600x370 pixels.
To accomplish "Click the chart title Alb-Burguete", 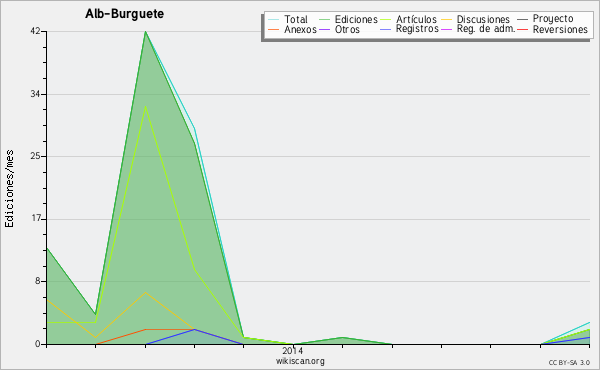I will 124,14.
